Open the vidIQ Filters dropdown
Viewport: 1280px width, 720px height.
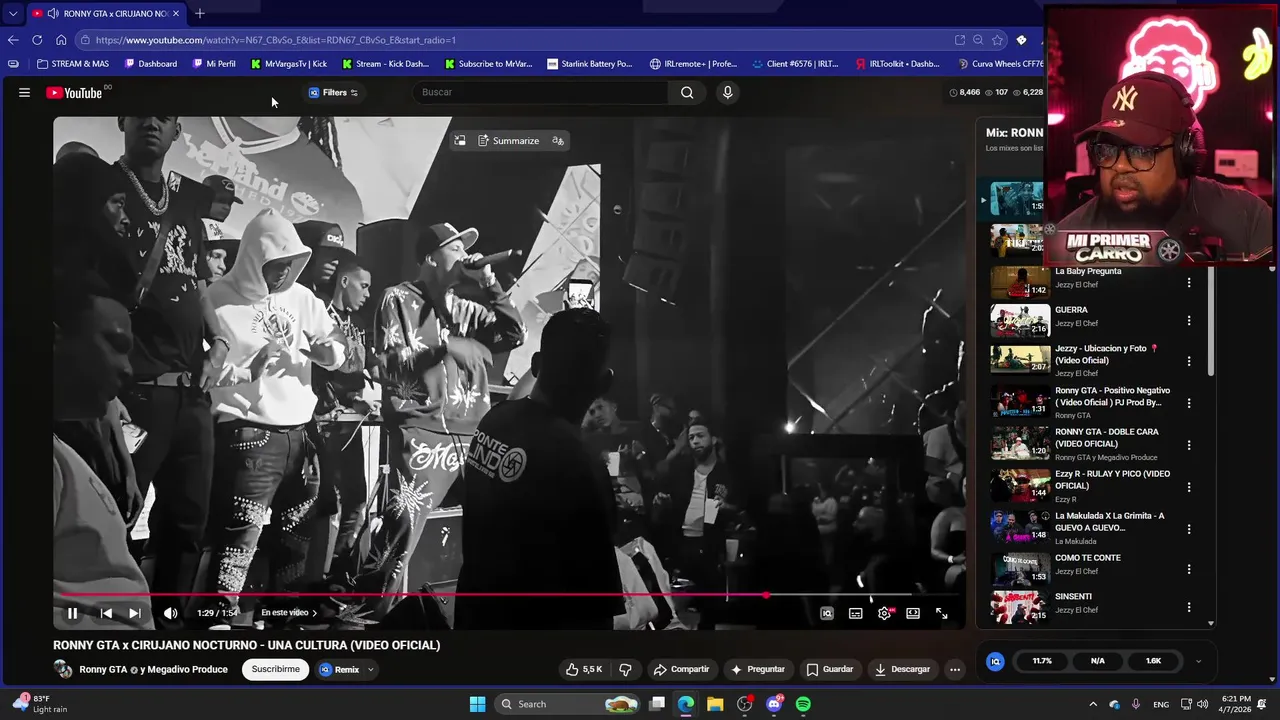334,92
